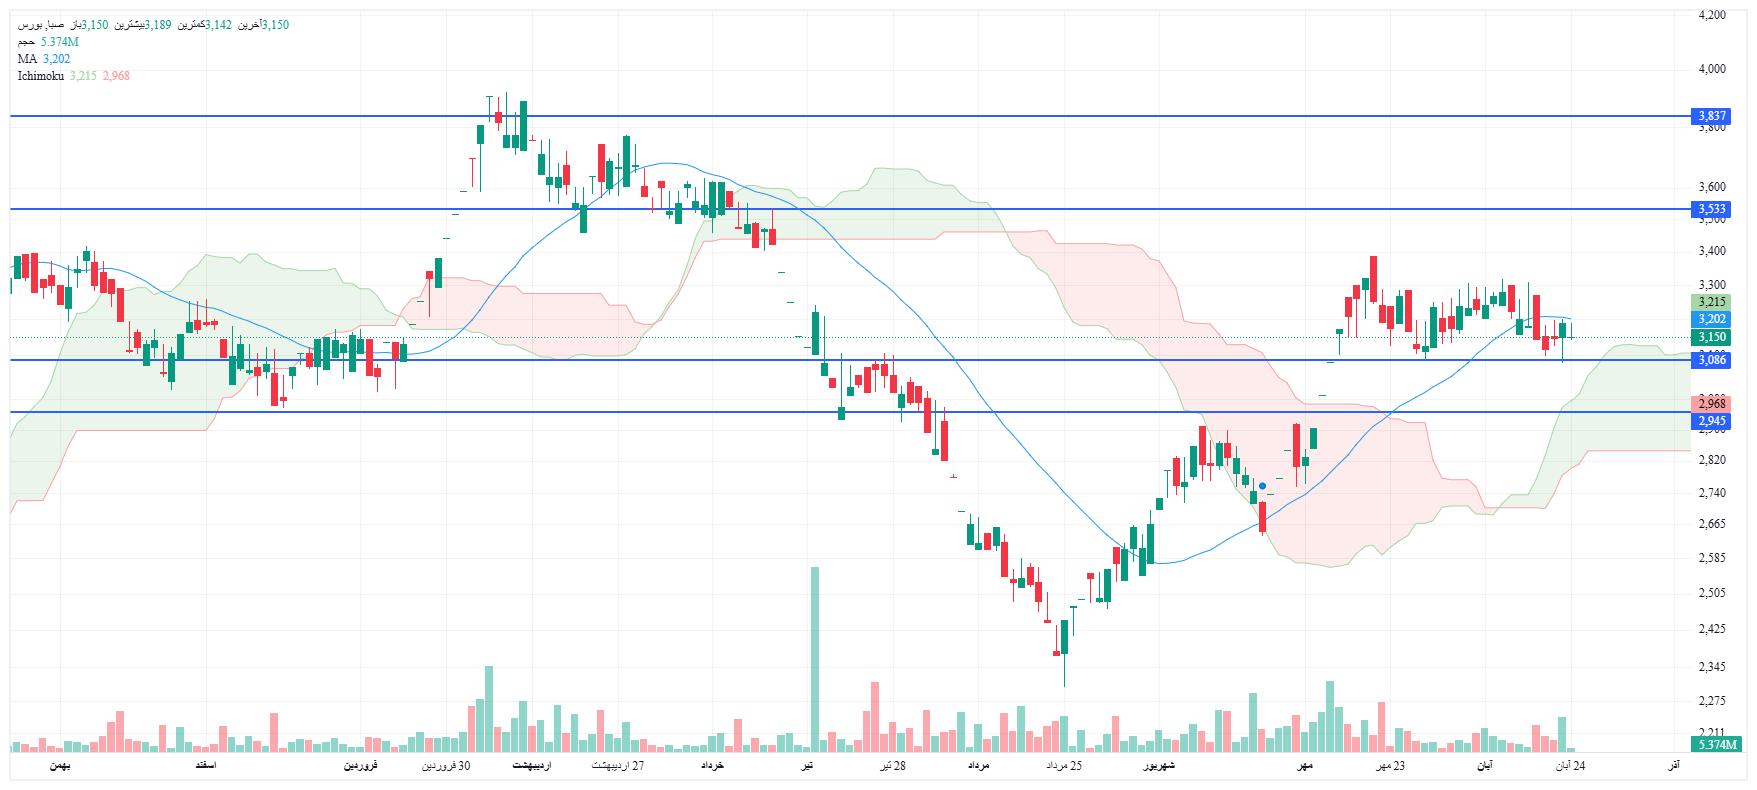
Task: Click the بهمن date label on time axis
Action: tap(60, 766)
